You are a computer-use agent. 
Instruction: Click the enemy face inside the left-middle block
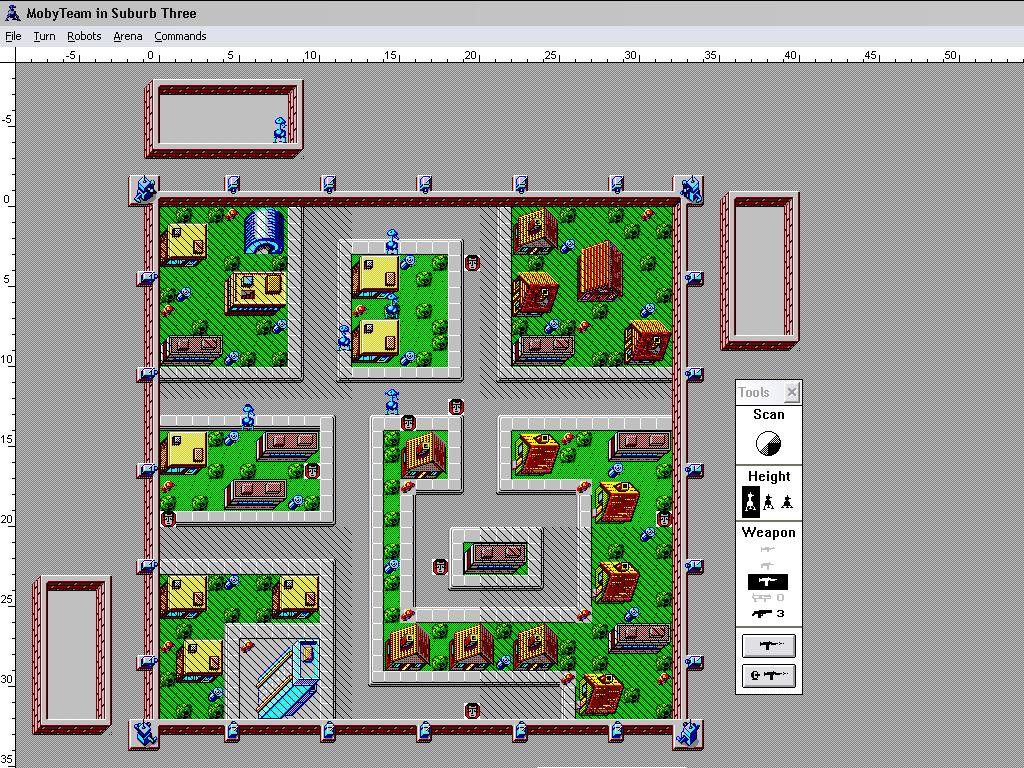click(312, 470)
